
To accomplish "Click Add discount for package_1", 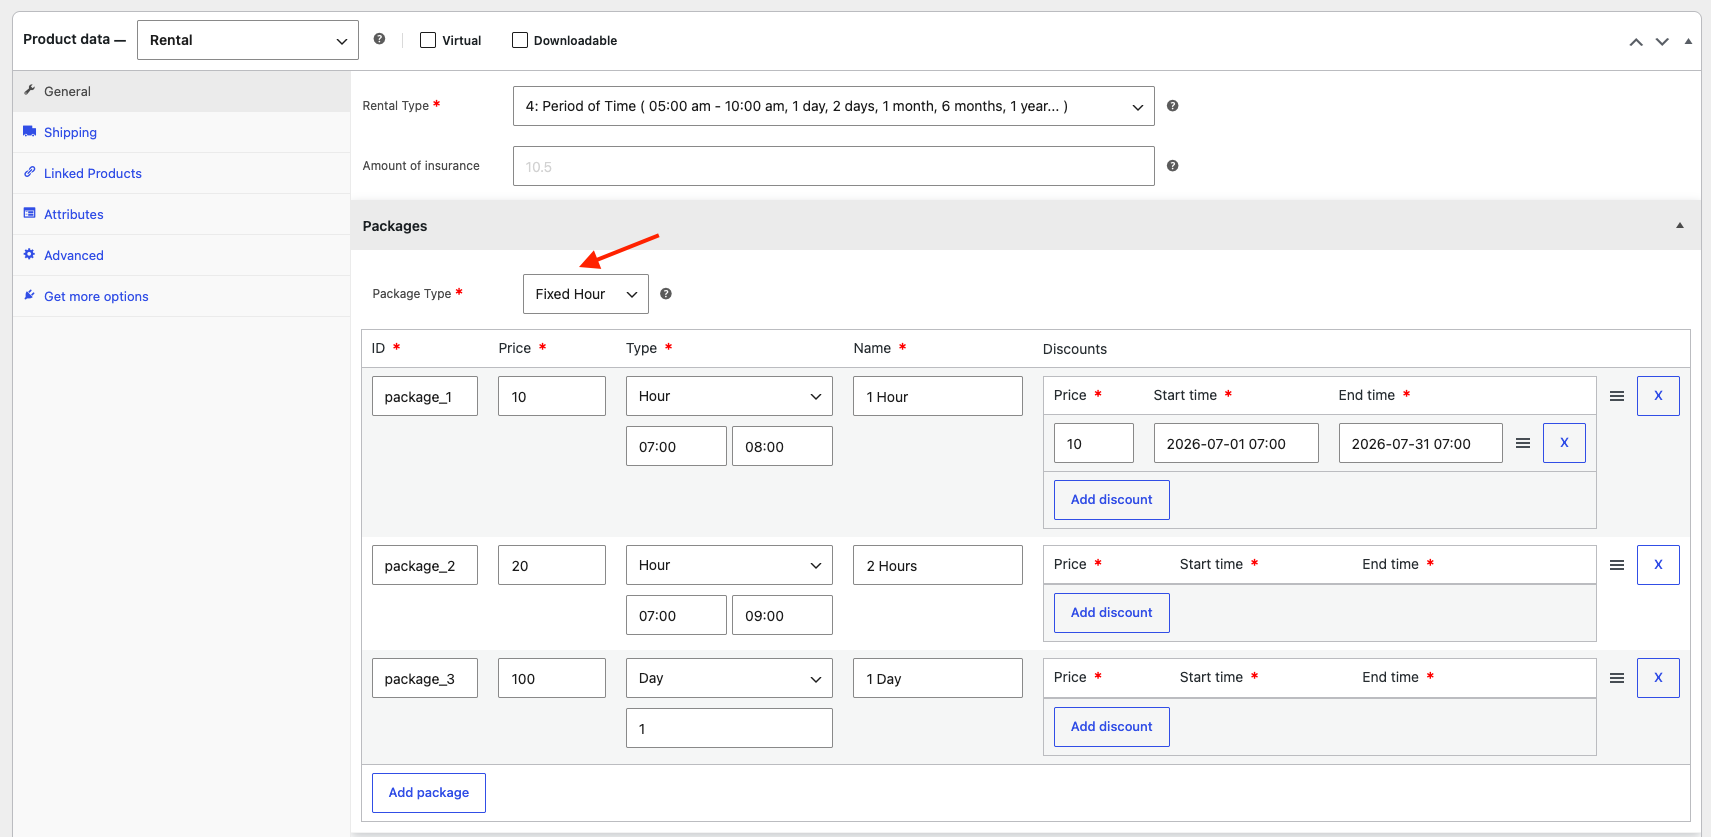I will tap(1112, 500).
